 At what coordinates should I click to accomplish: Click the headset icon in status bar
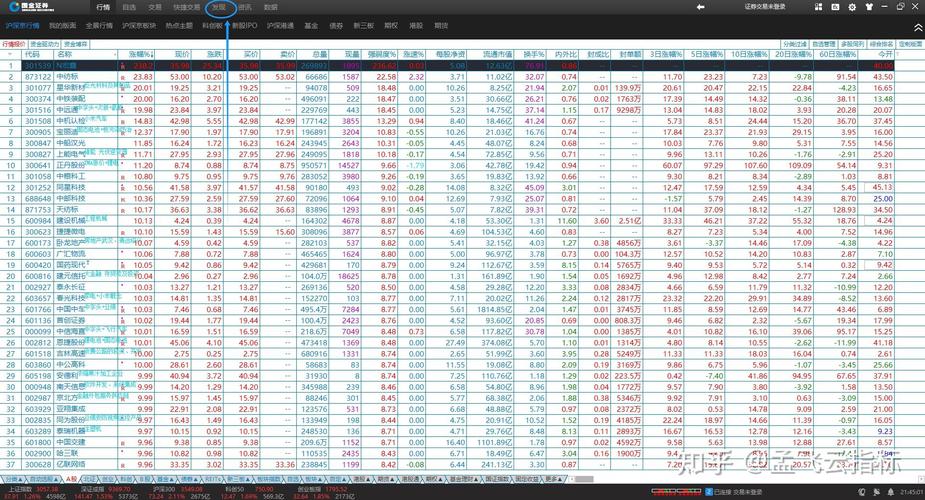(x=862, y=492)
